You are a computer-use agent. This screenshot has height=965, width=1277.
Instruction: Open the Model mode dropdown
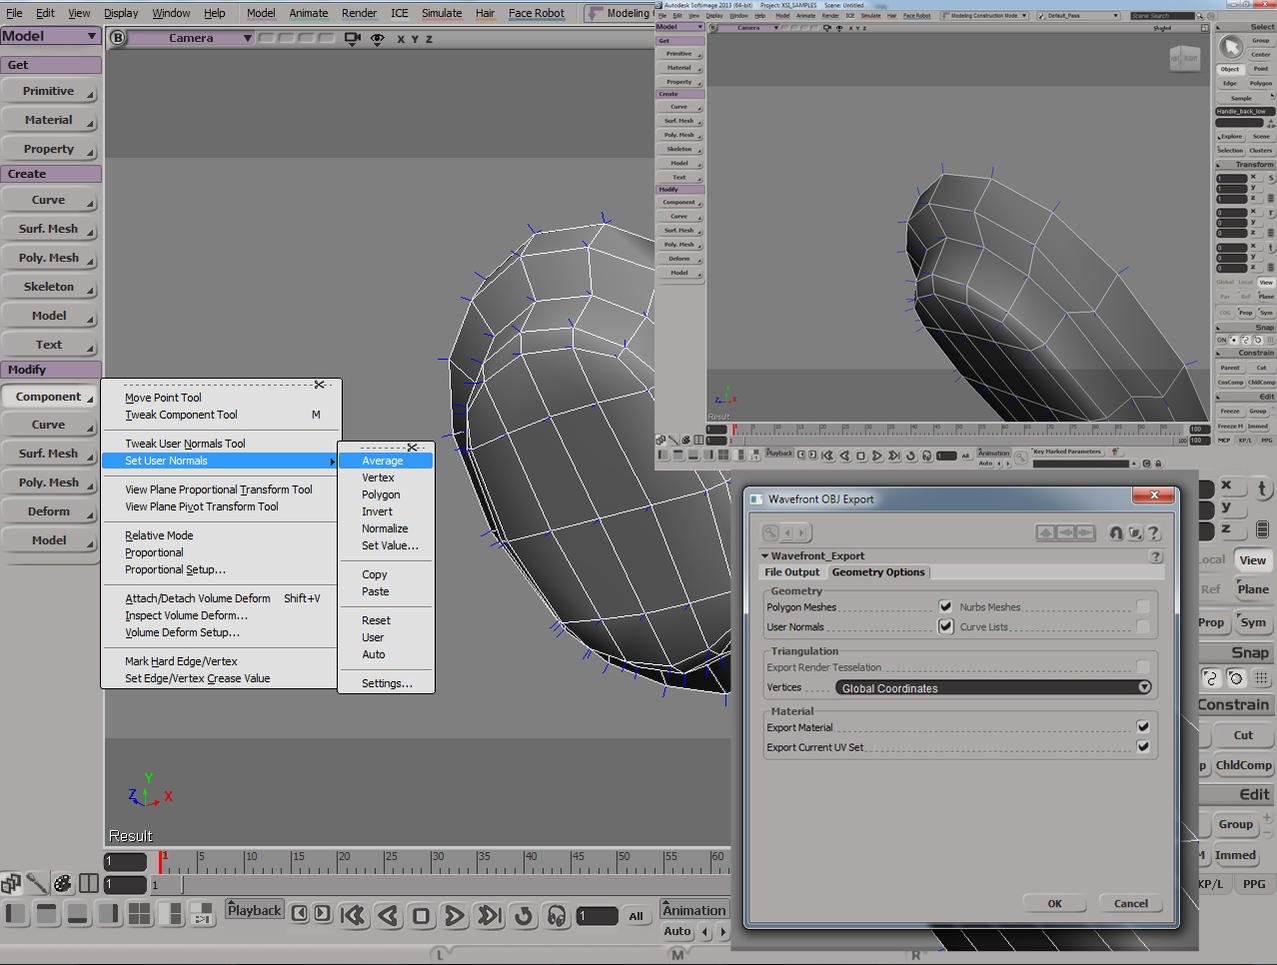pos(48,35)
